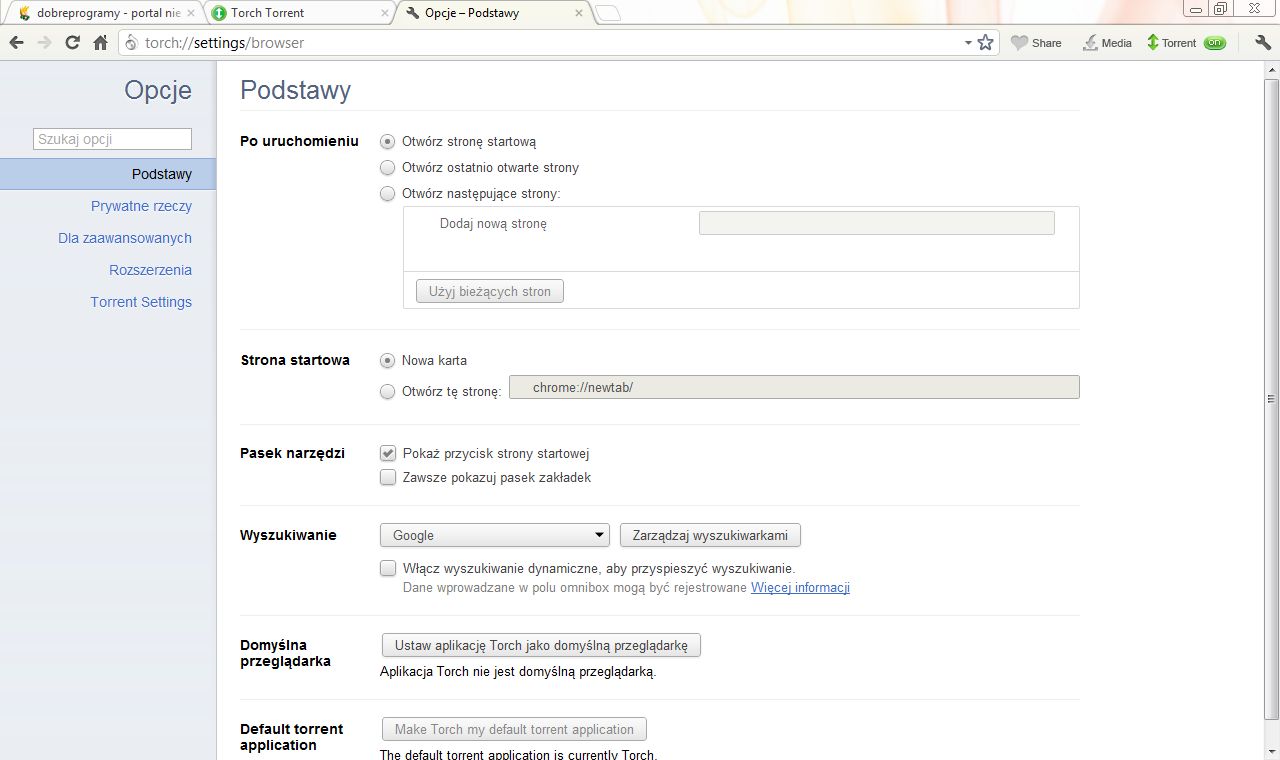Click Make Torch my default torrent application
This screenshot has height=760, width=1280.
[x=514, y=729]
